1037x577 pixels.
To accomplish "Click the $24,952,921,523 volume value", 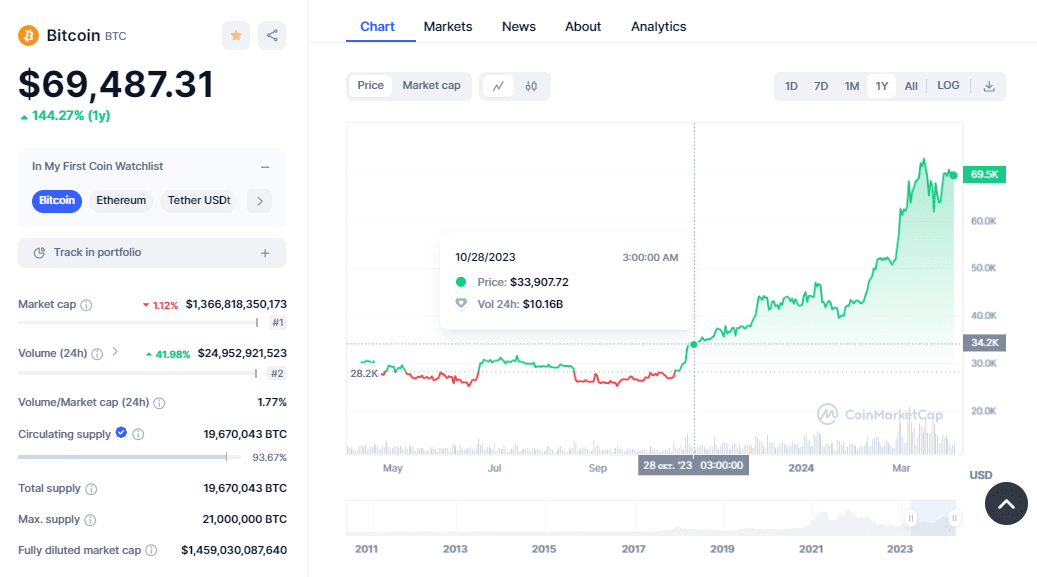I will click(x=242, y=353).
